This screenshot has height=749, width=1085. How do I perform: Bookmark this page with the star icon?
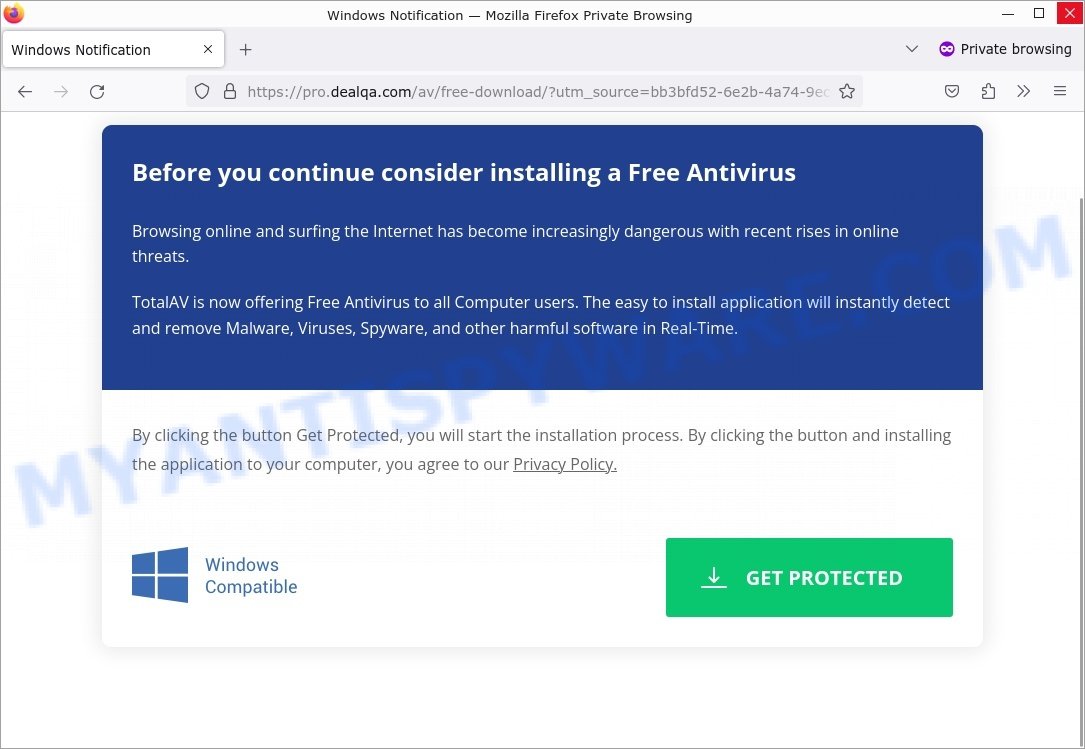[846, 91]
